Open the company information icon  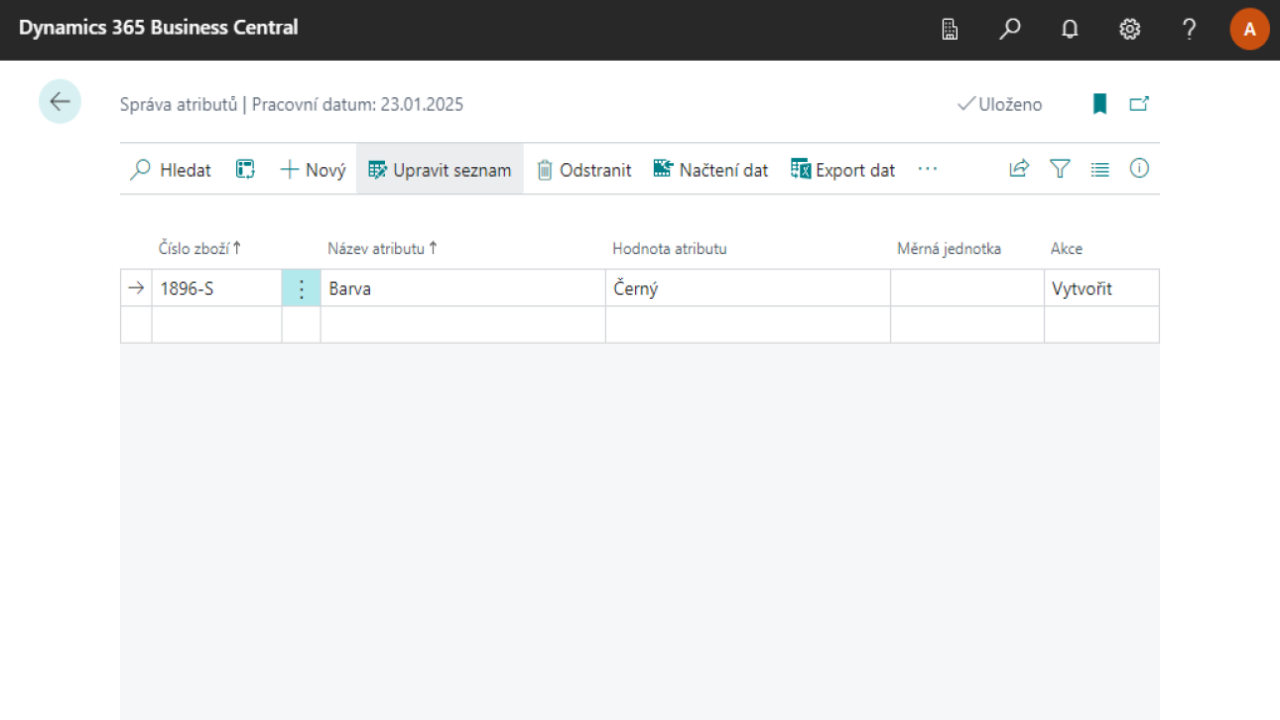(950, 30)
